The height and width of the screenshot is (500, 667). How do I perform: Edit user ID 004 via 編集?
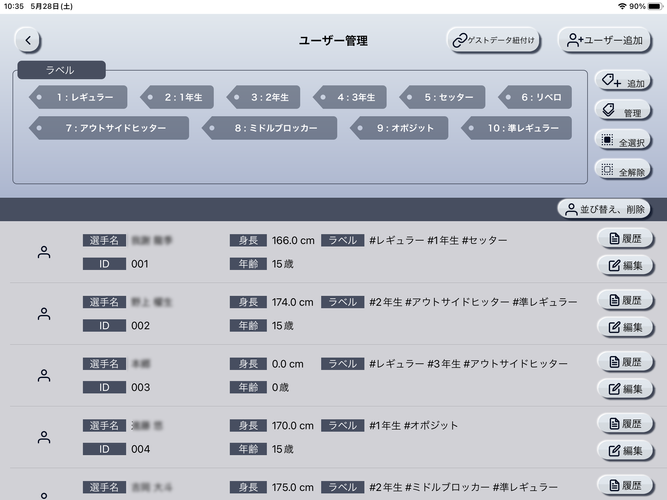pos(623,450)
